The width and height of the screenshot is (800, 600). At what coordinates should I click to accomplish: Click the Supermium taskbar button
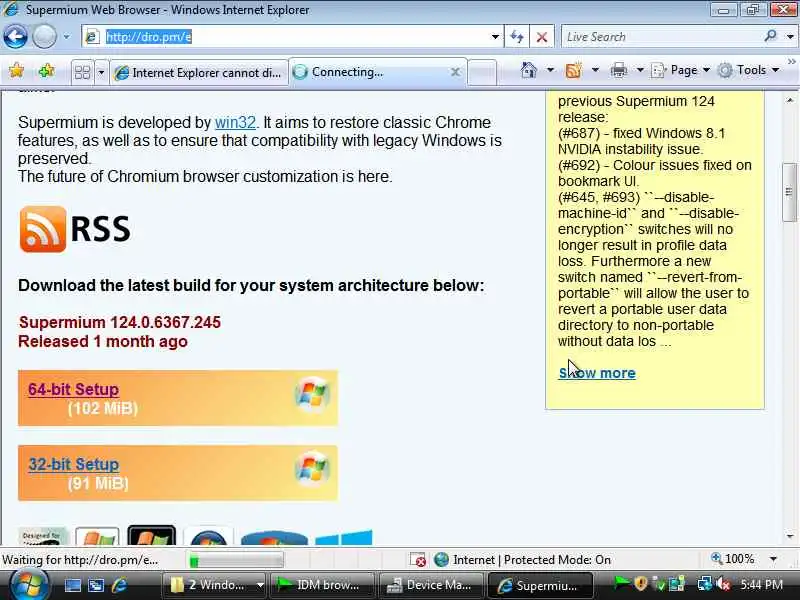[540, 585]
